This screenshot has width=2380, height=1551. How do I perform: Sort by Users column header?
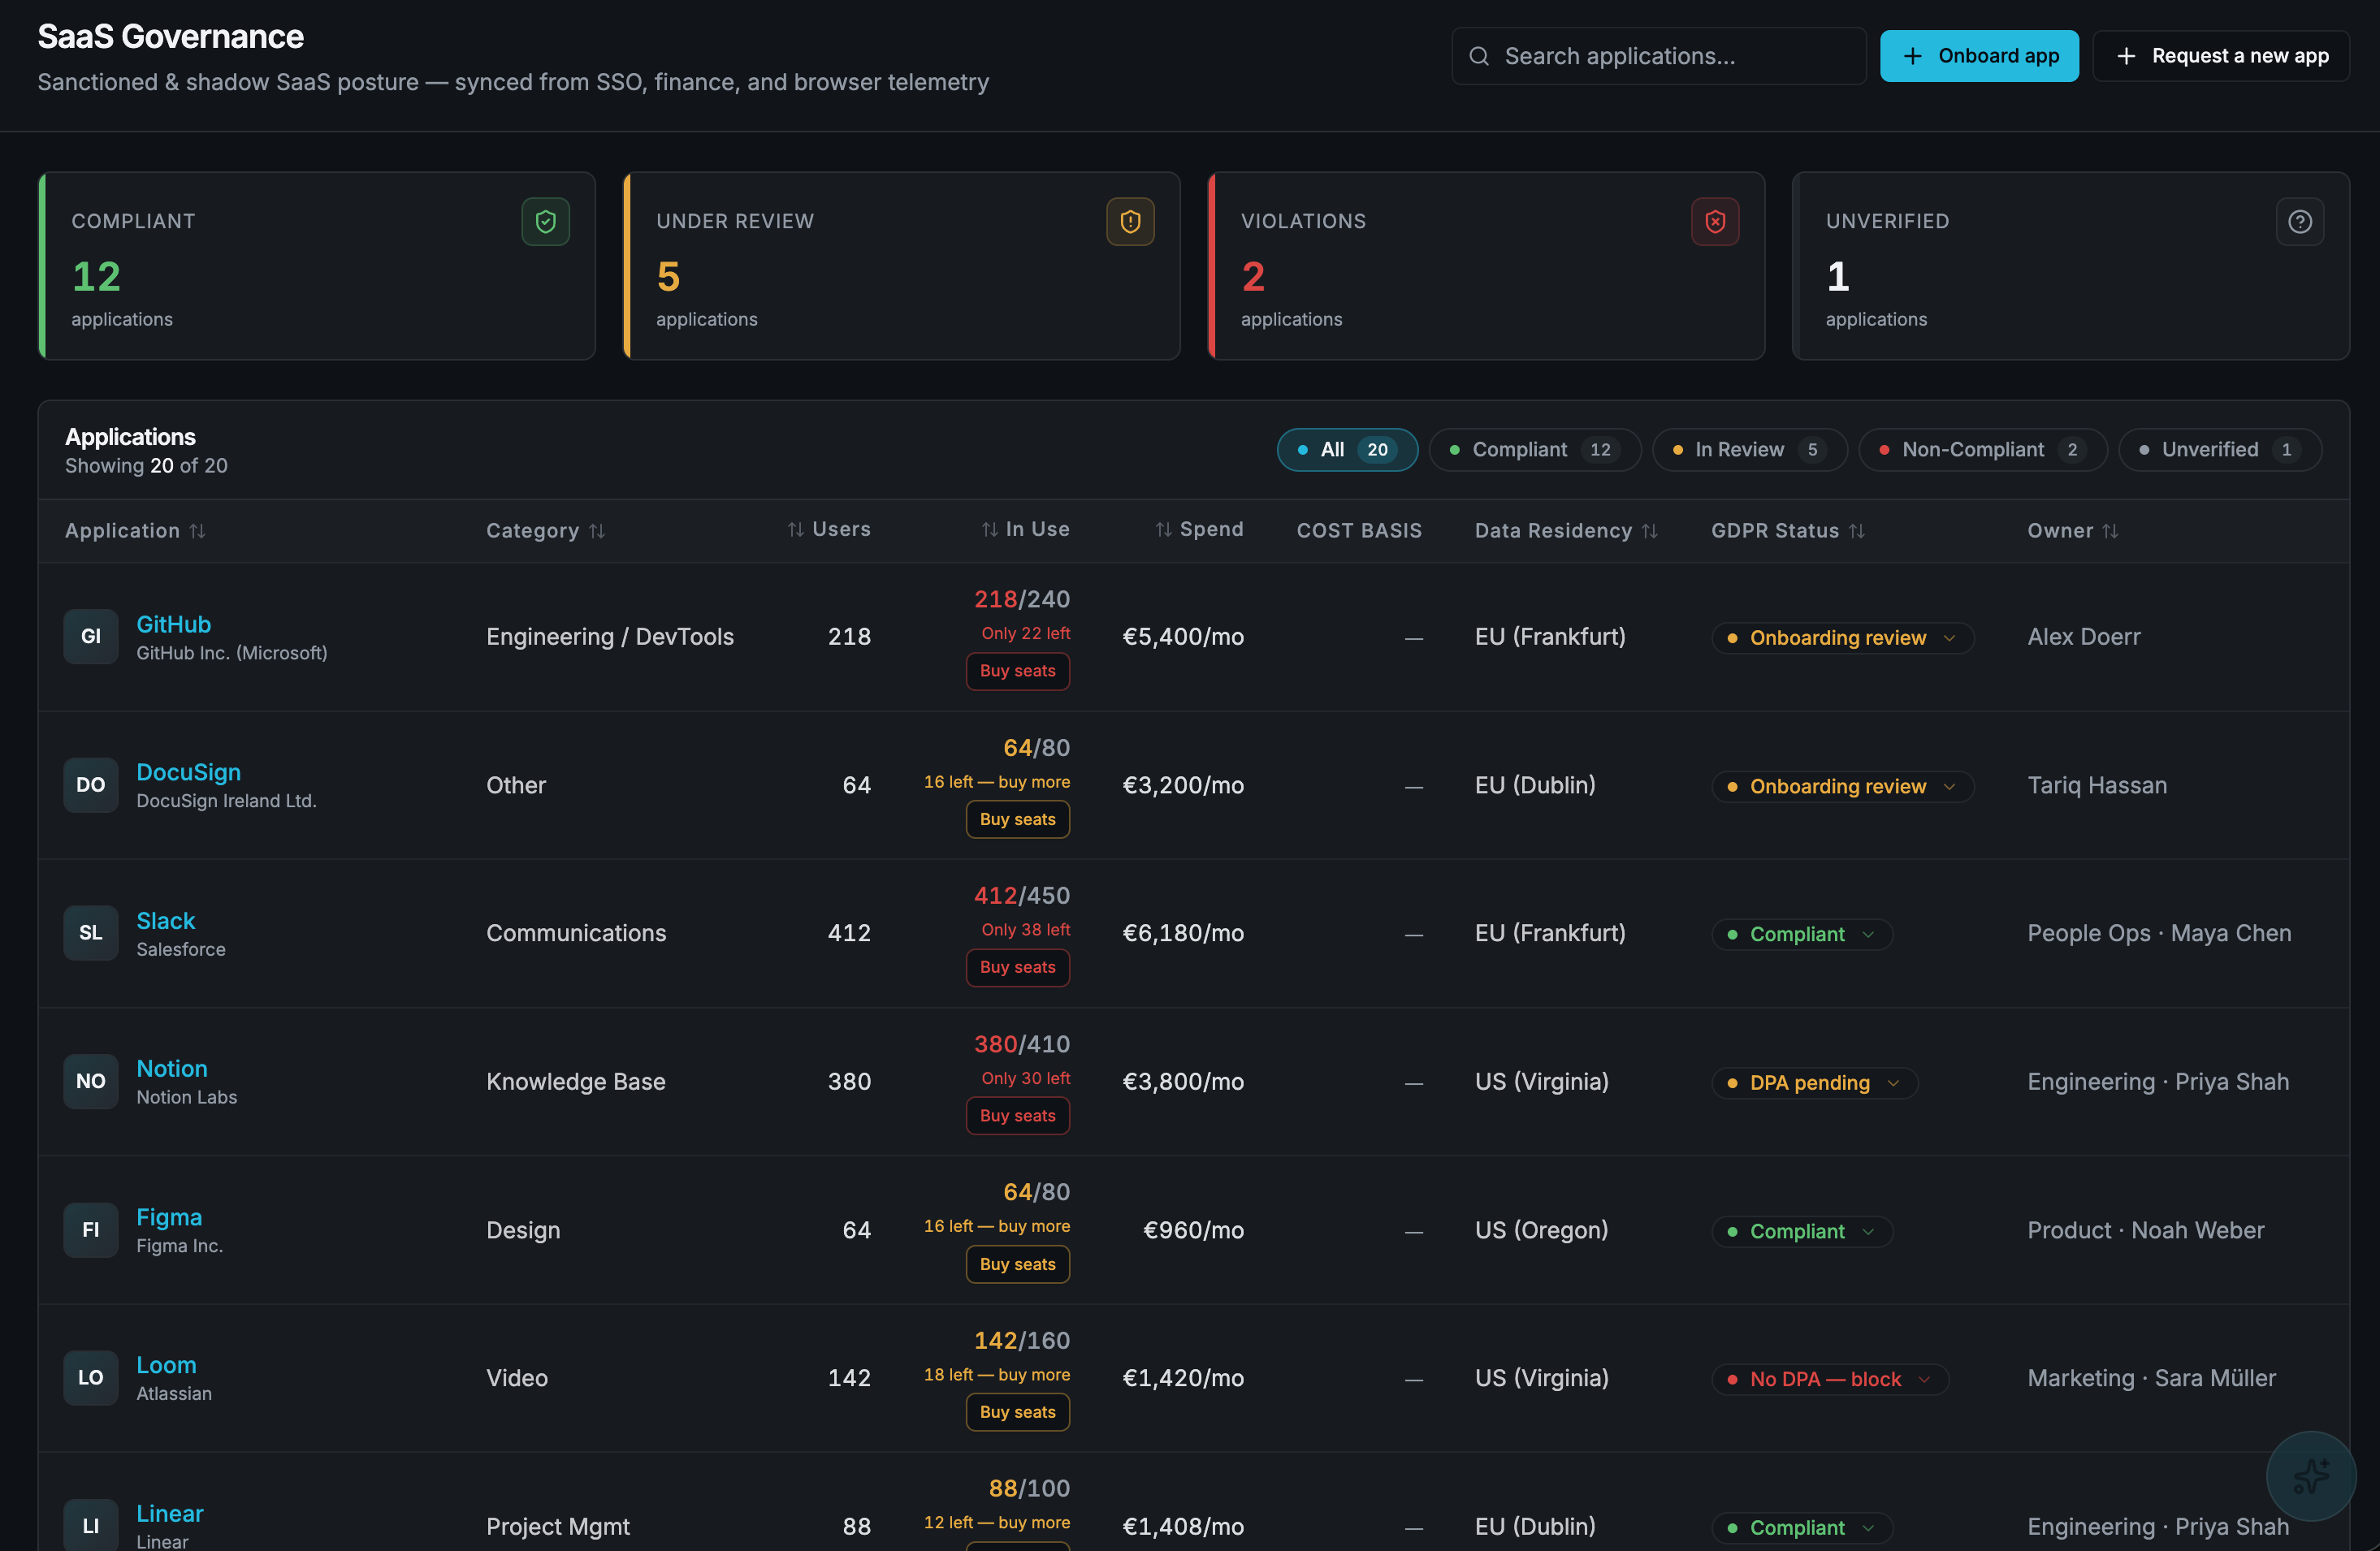(x=829, y=529)
